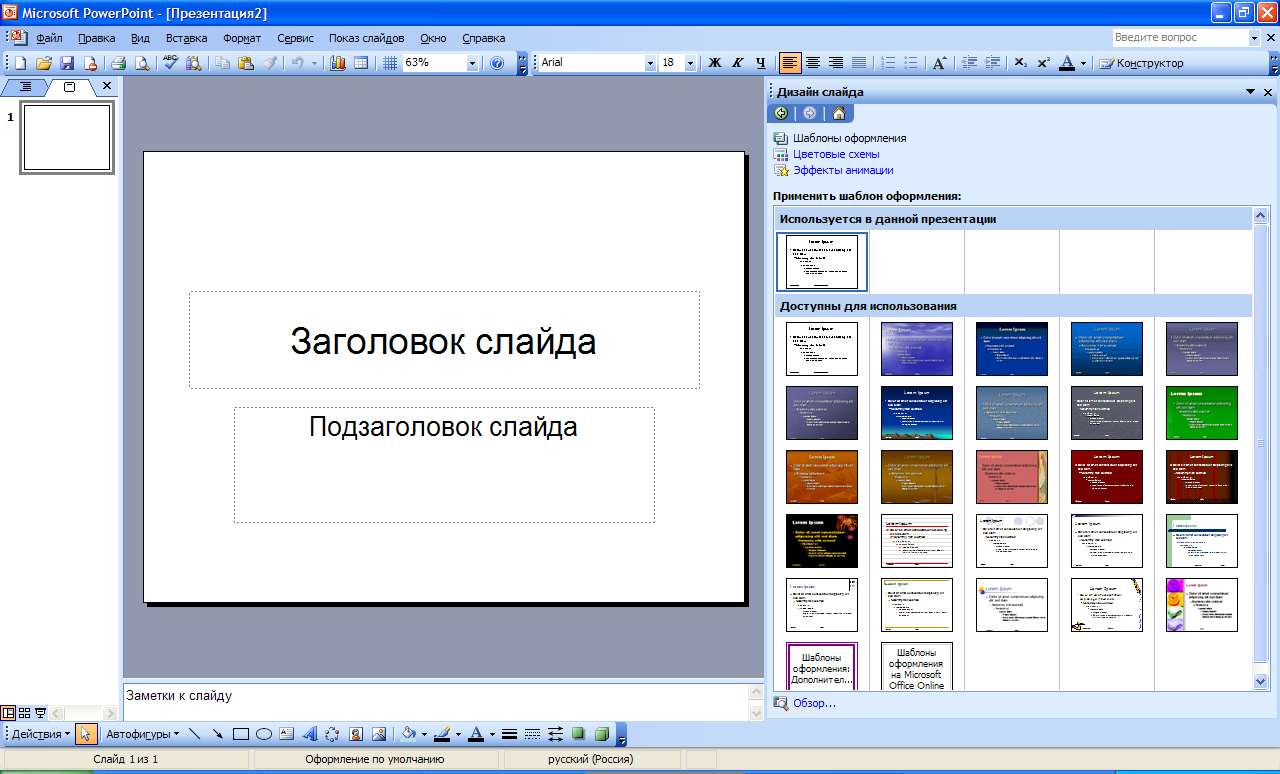The width and height of the screenshot is (1280, 774).
Task: Open the Файл menu
Action: pyautogui.click(x=49, y=38)
